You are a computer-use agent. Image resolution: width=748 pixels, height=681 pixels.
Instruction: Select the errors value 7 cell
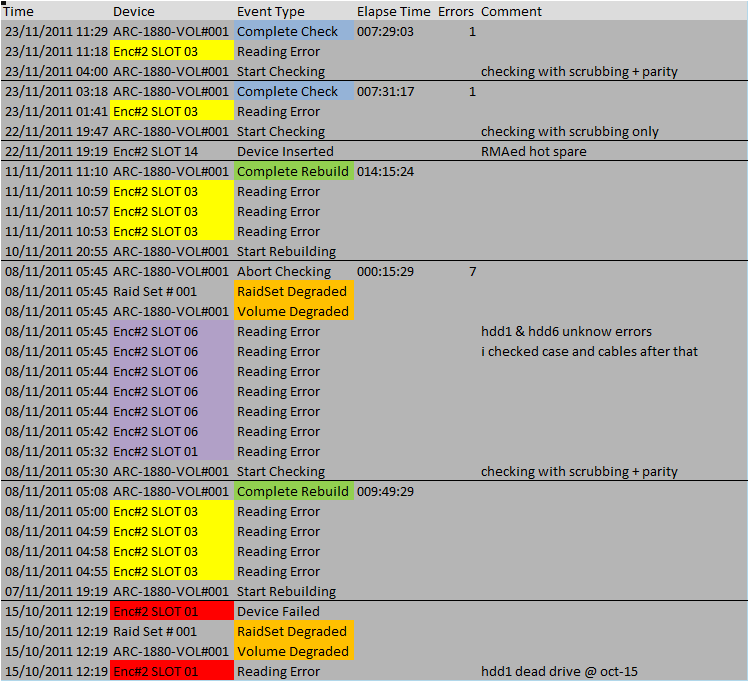[x=472, y=272]
